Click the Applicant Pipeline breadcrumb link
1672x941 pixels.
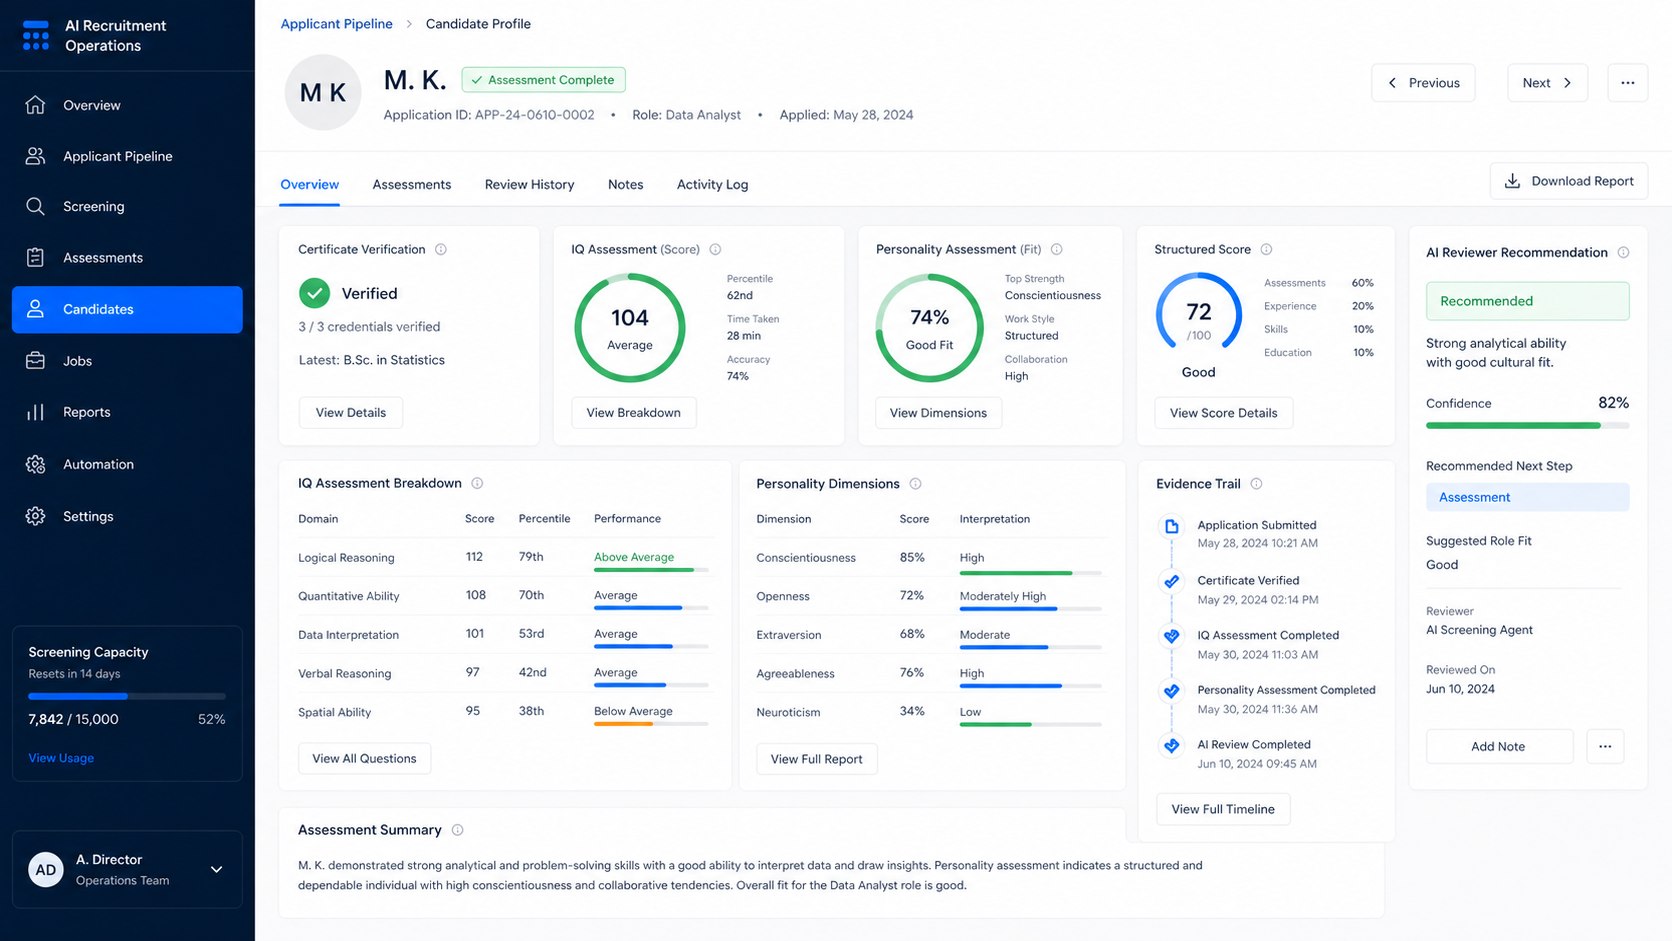336,24
